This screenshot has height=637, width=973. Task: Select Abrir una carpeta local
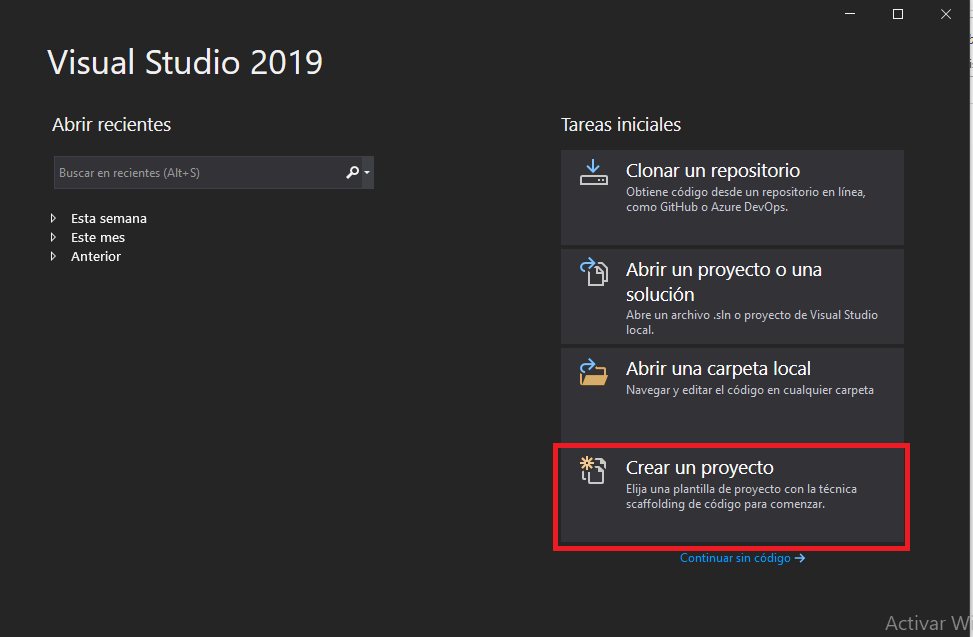[x=732, y=395]
